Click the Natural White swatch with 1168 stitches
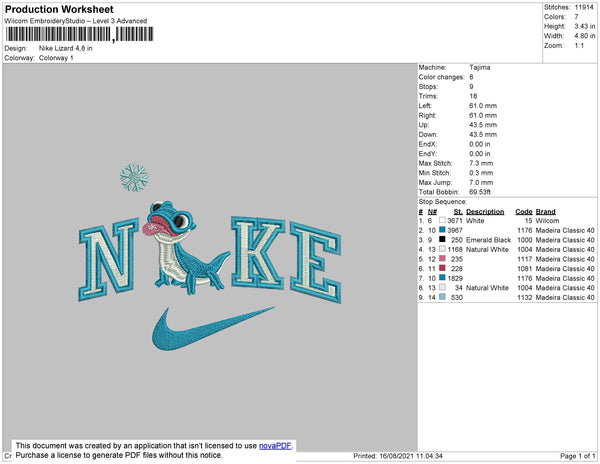The height and width of the screenshot is (464, 600). [x=442, y=249]
